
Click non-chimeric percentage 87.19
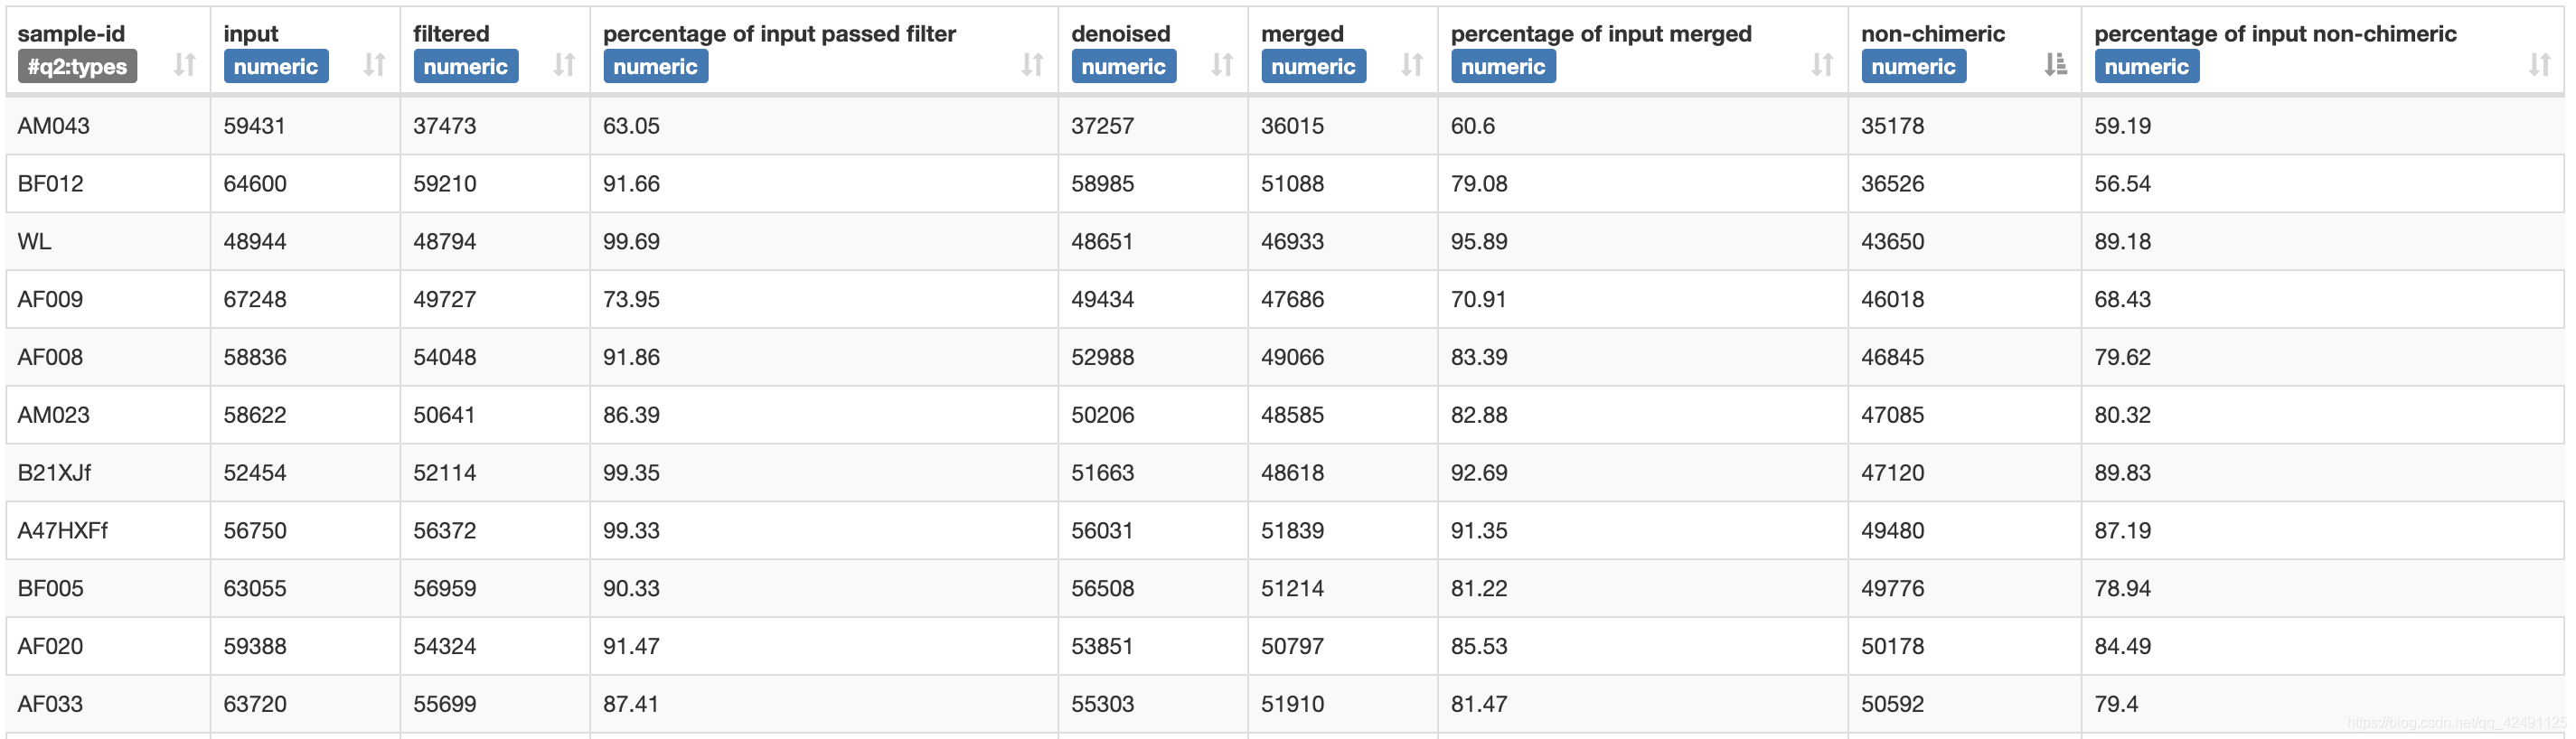2123,531
